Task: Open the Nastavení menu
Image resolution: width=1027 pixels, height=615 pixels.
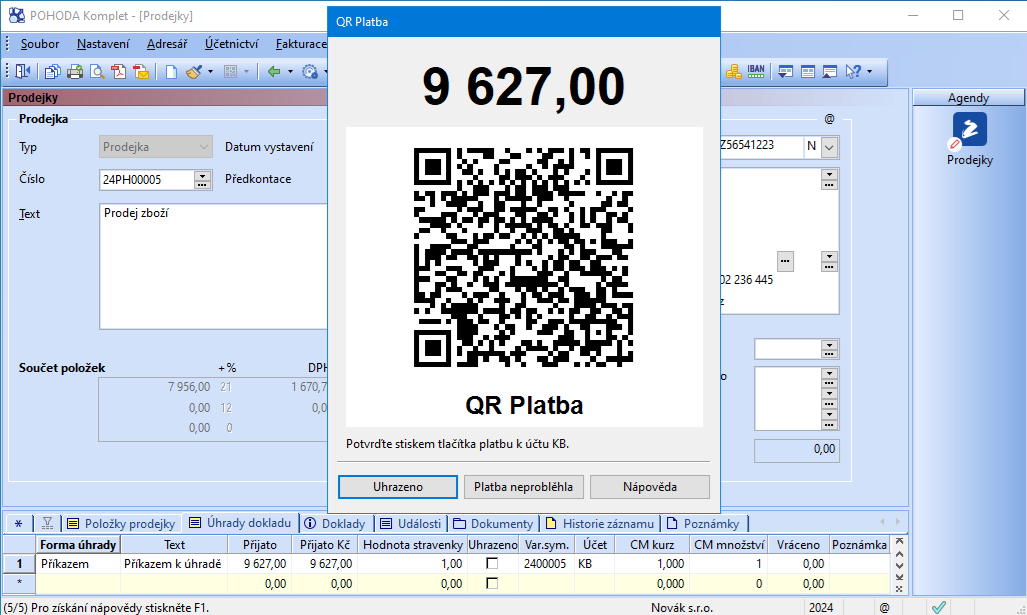Action: click(103, 44)
